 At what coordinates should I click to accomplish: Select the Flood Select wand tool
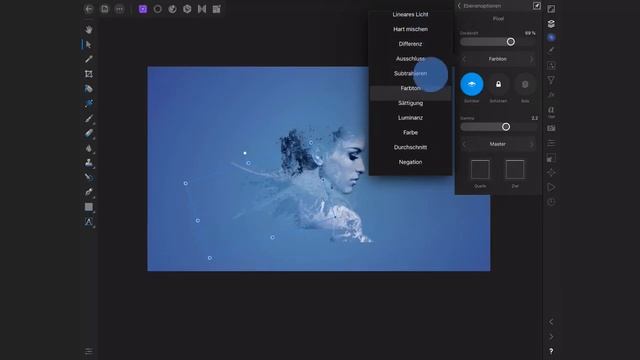click(x=89, y=103)
